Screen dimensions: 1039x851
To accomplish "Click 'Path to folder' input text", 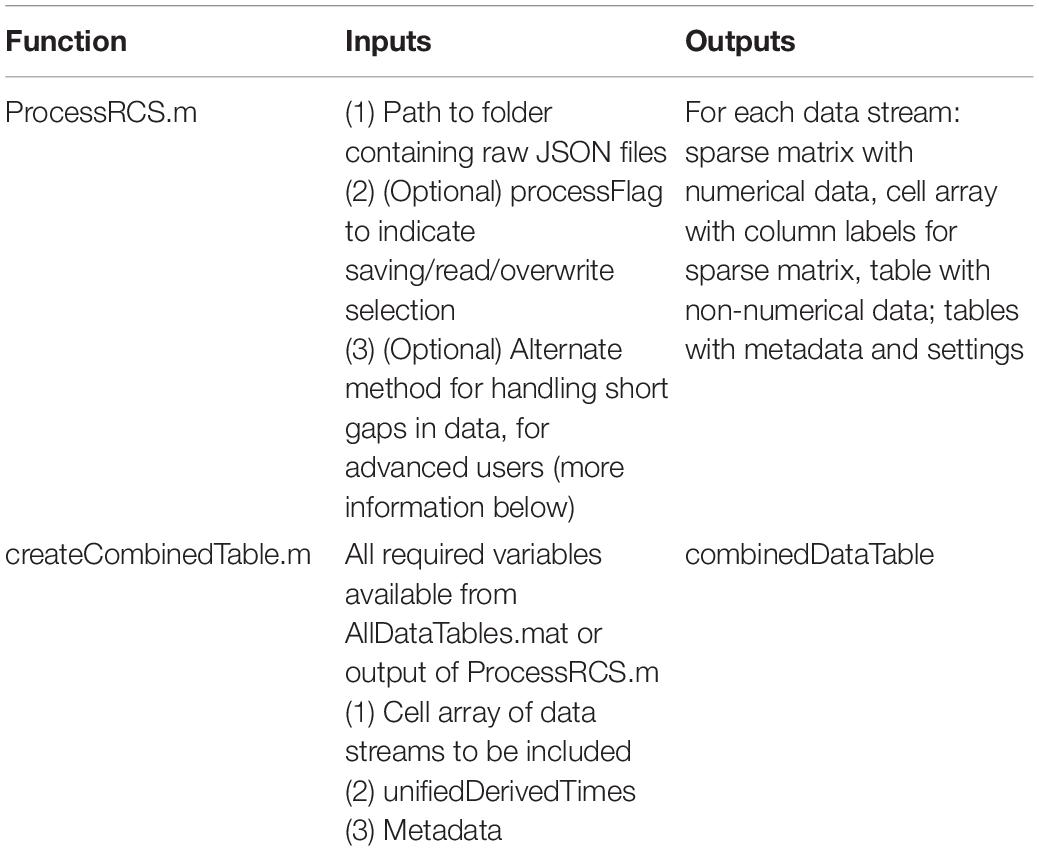I will [x=467, y=113].
